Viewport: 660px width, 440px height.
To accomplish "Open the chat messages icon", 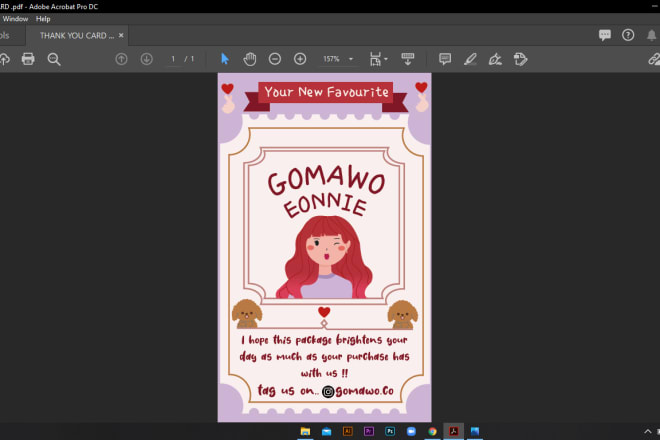I will [x=605, y=35].
